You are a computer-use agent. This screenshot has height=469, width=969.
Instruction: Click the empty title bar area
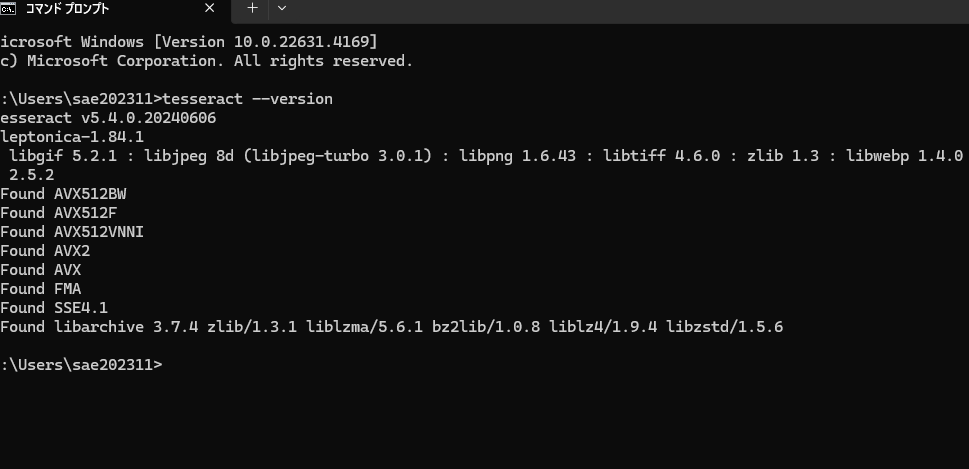tap(630, 9)
